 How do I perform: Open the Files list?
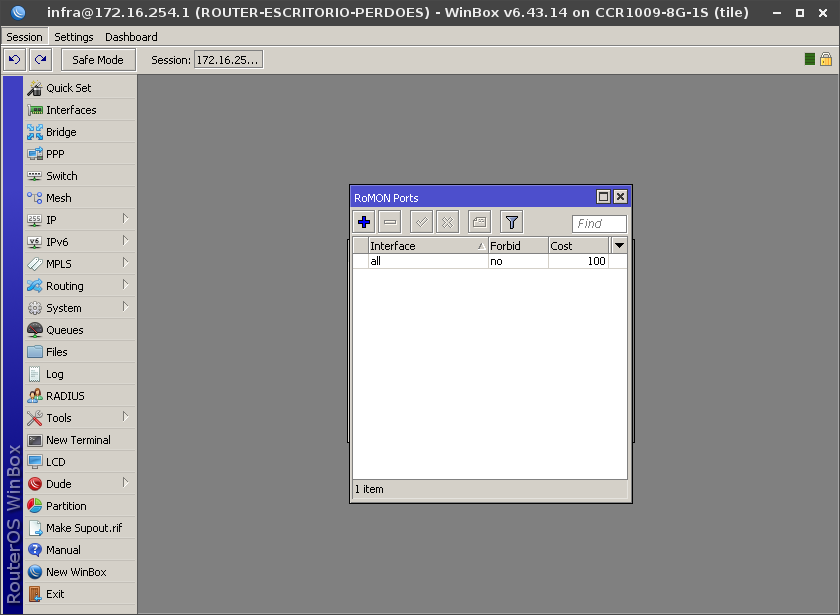click(x=80, y=352)
